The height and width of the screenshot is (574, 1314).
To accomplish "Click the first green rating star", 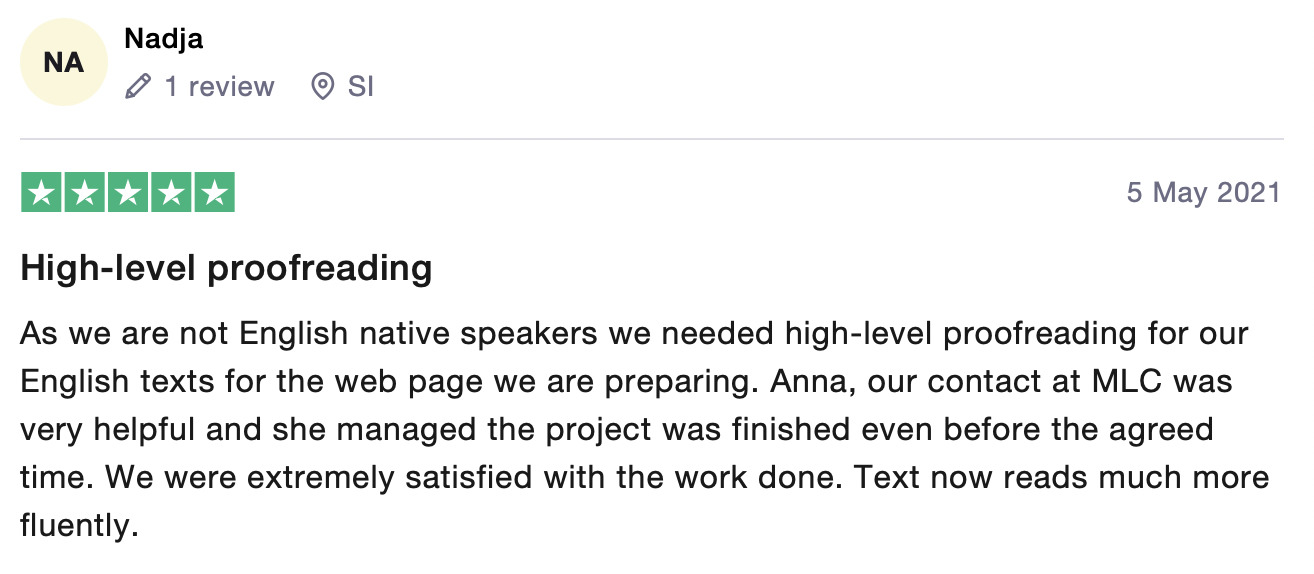I will click(x=41, y=193).
